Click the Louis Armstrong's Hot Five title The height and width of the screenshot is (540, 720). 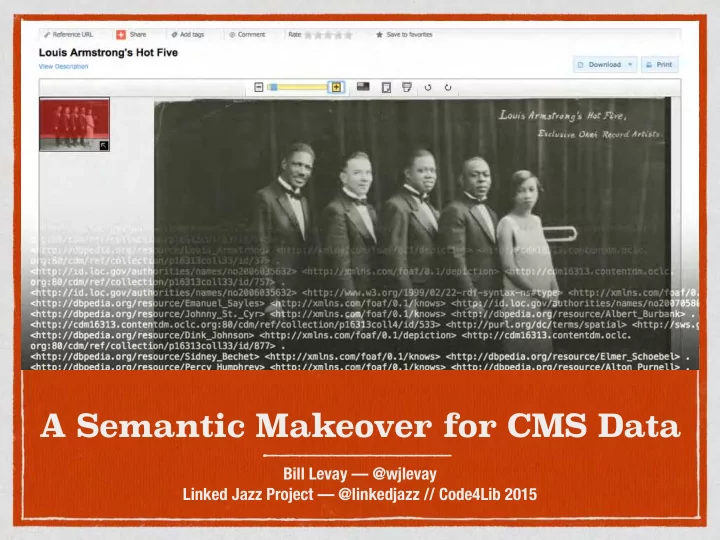point(108,52)
